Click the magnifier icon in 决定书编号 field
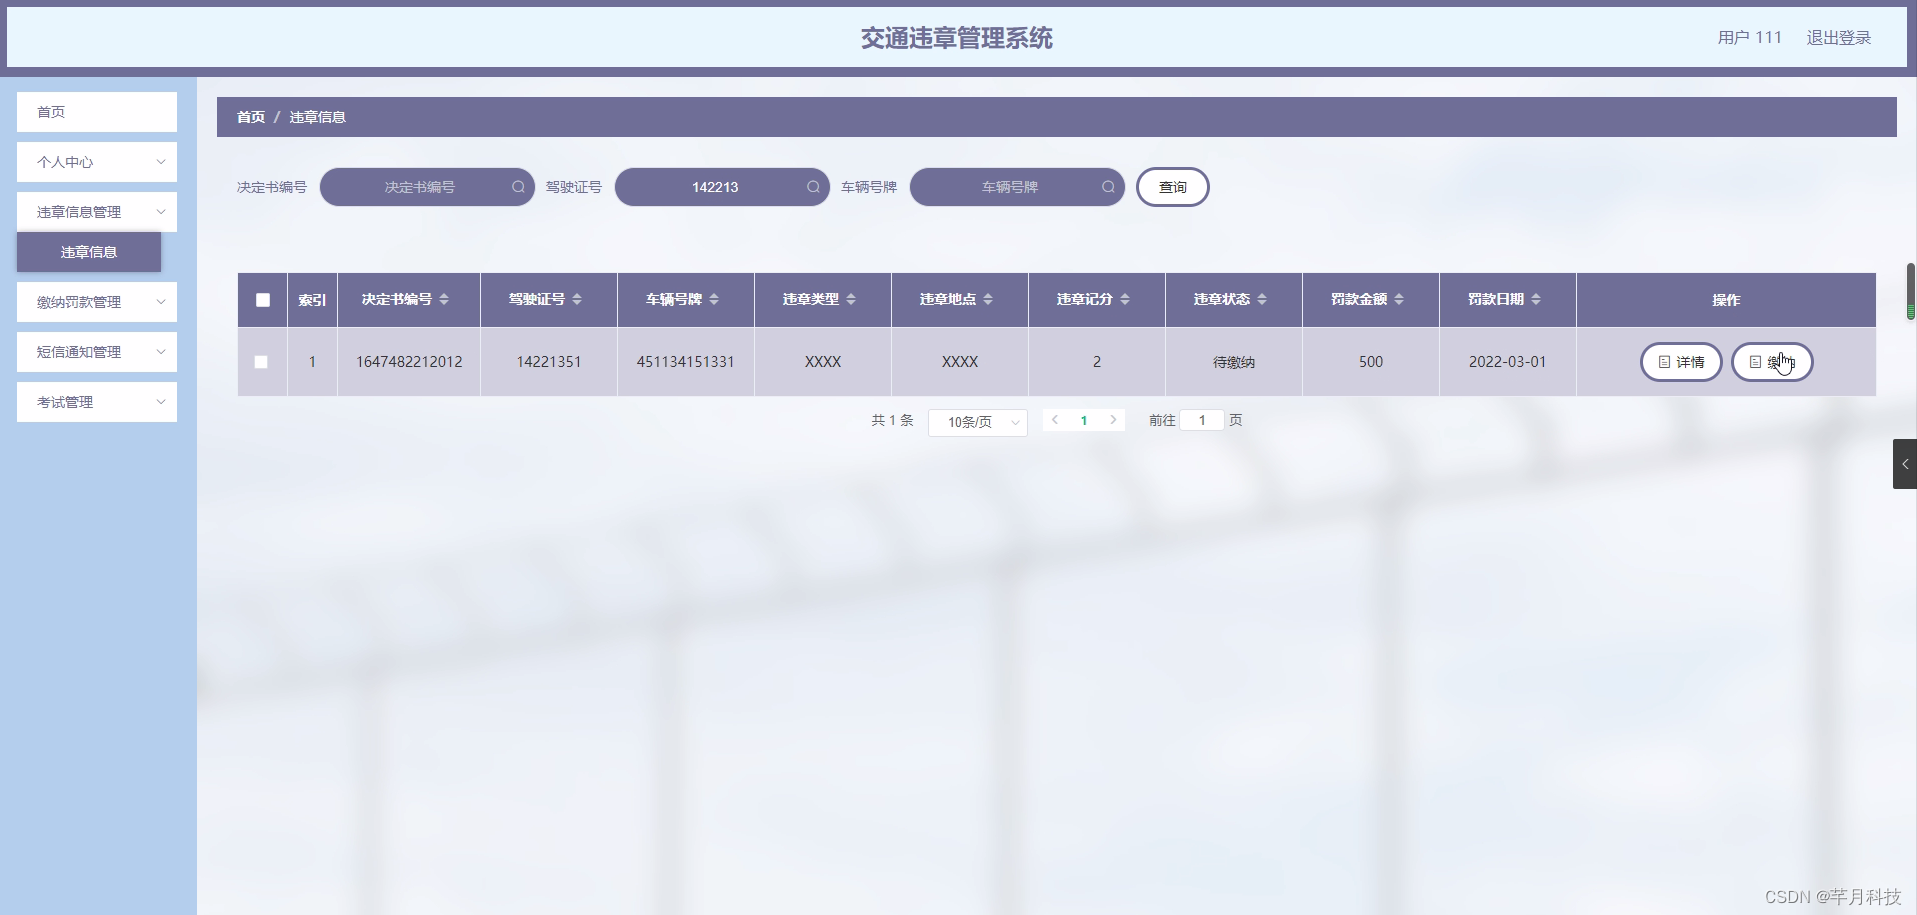The width and height of the screenshot is (1917, 915). coord(519,187)
